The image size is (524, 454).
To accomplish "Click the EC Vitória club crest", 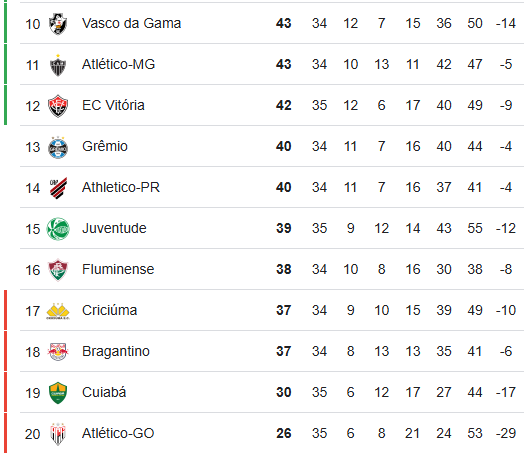I will (58, 106).
